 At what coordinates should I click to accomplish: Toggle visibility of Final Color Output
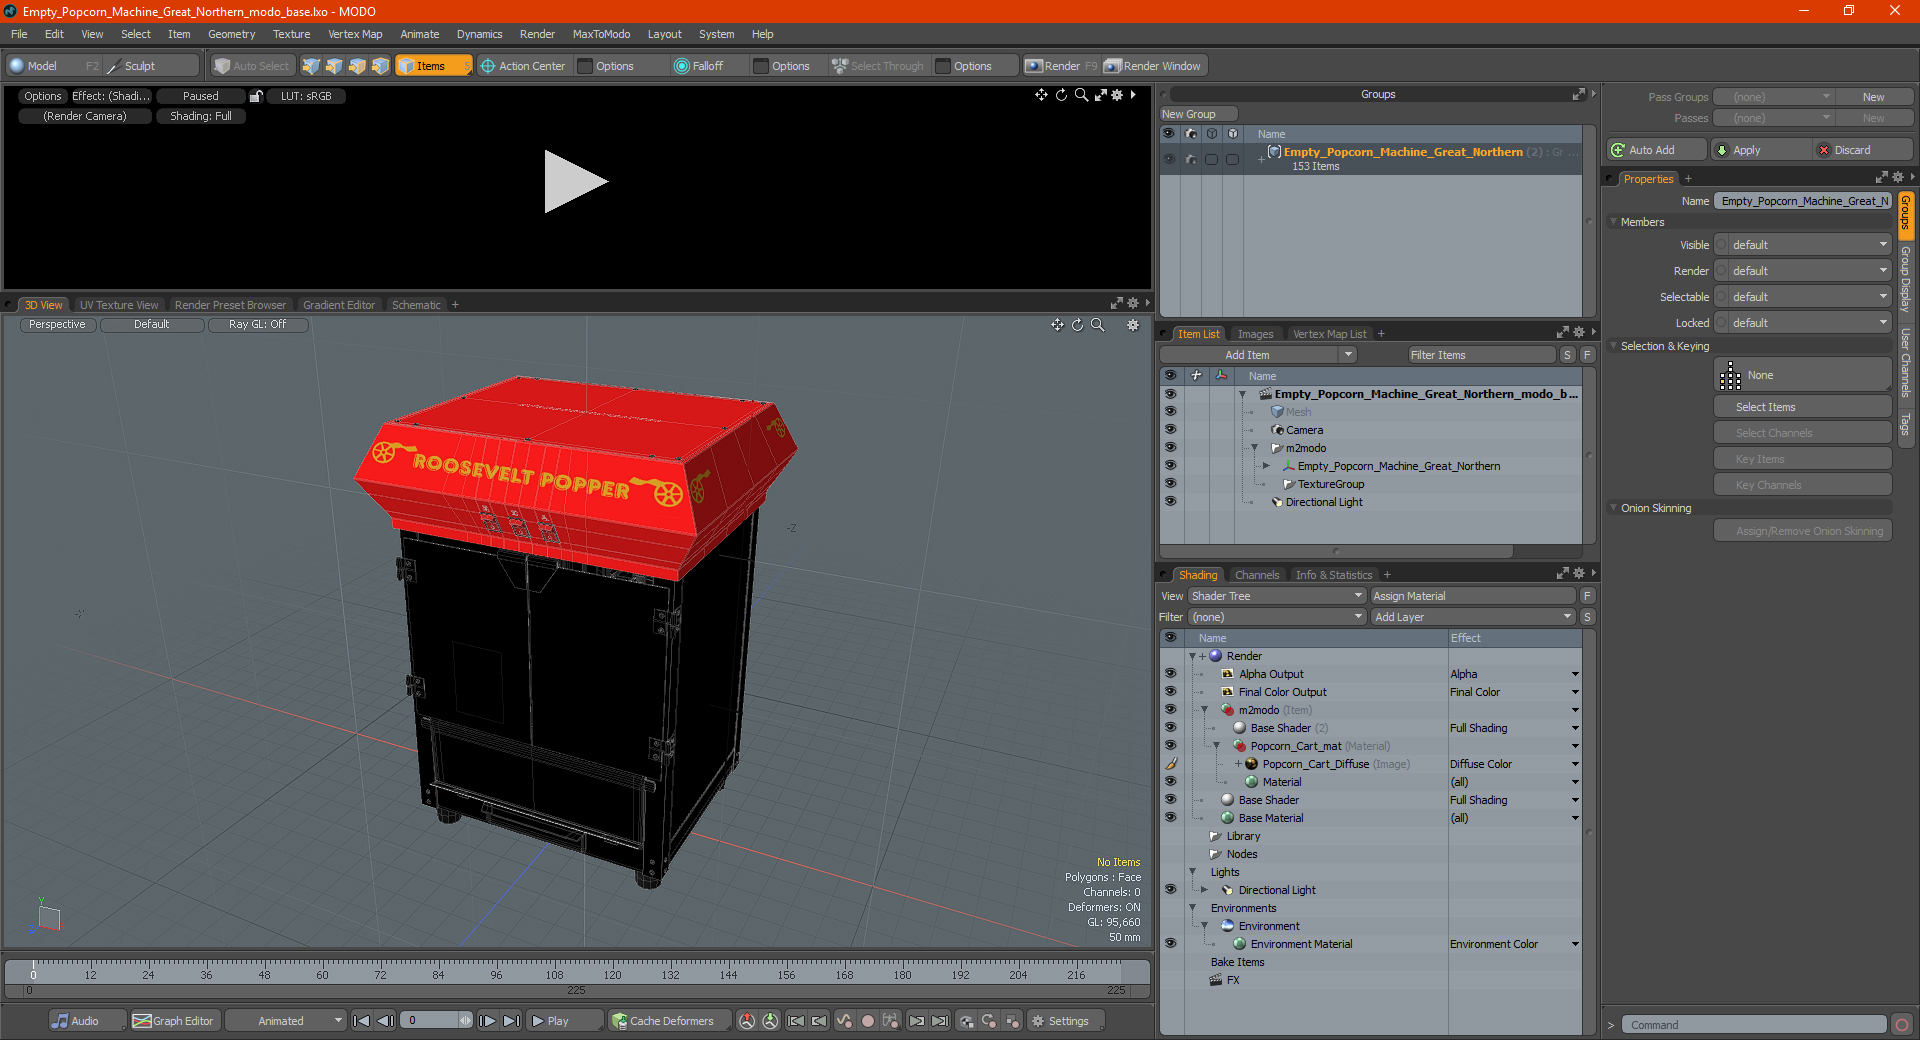(1170, 692)
